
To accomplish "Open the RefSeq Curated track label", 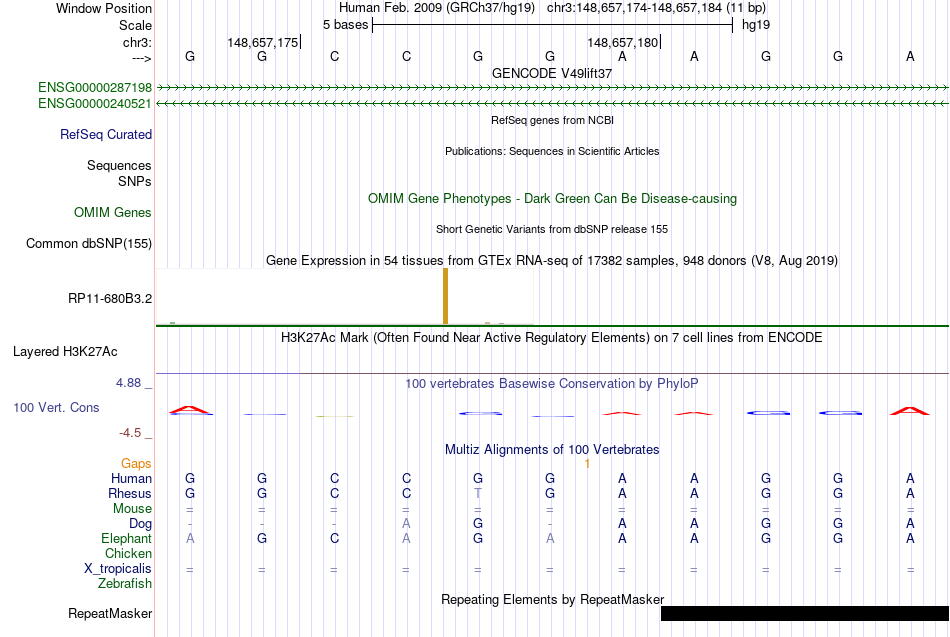I will [x=106, y=135].
